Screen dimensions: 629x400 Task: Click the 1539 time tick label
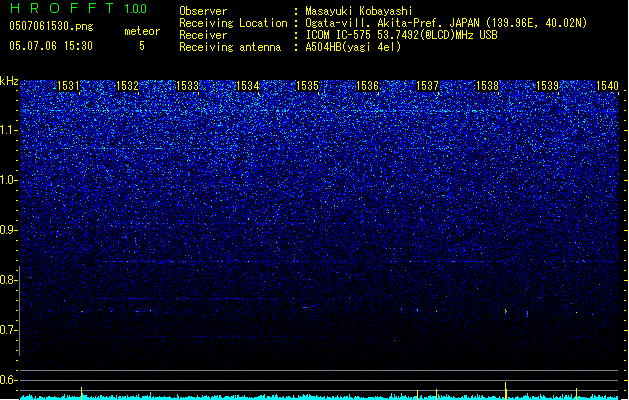pos(548,86)
